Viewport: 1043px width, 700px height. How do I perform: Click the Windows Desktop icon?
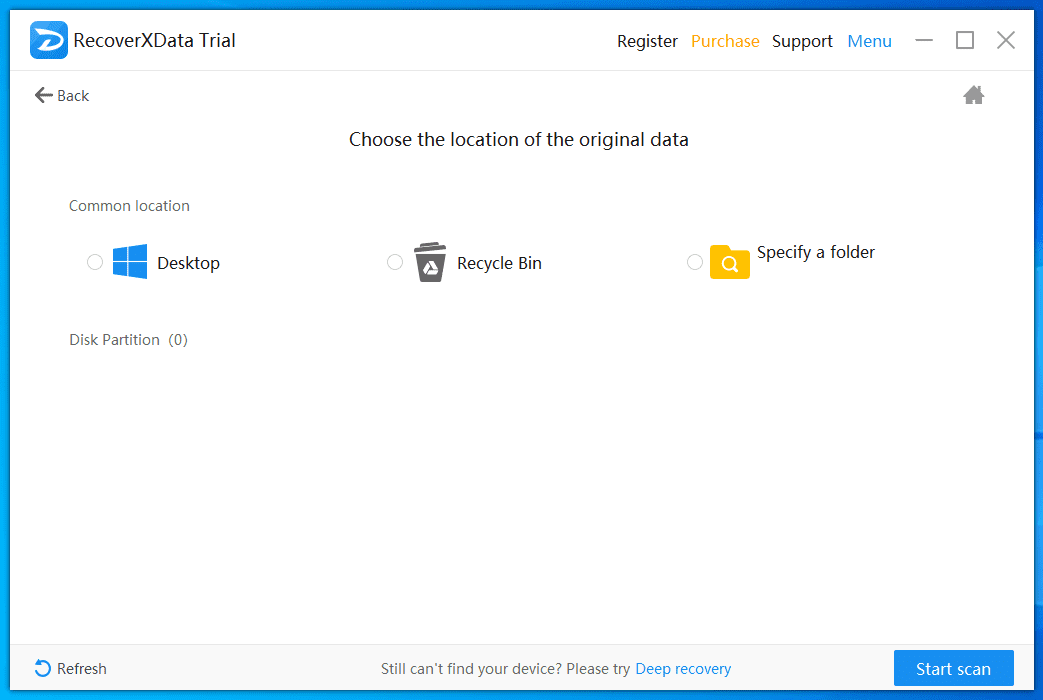[130, 262]
